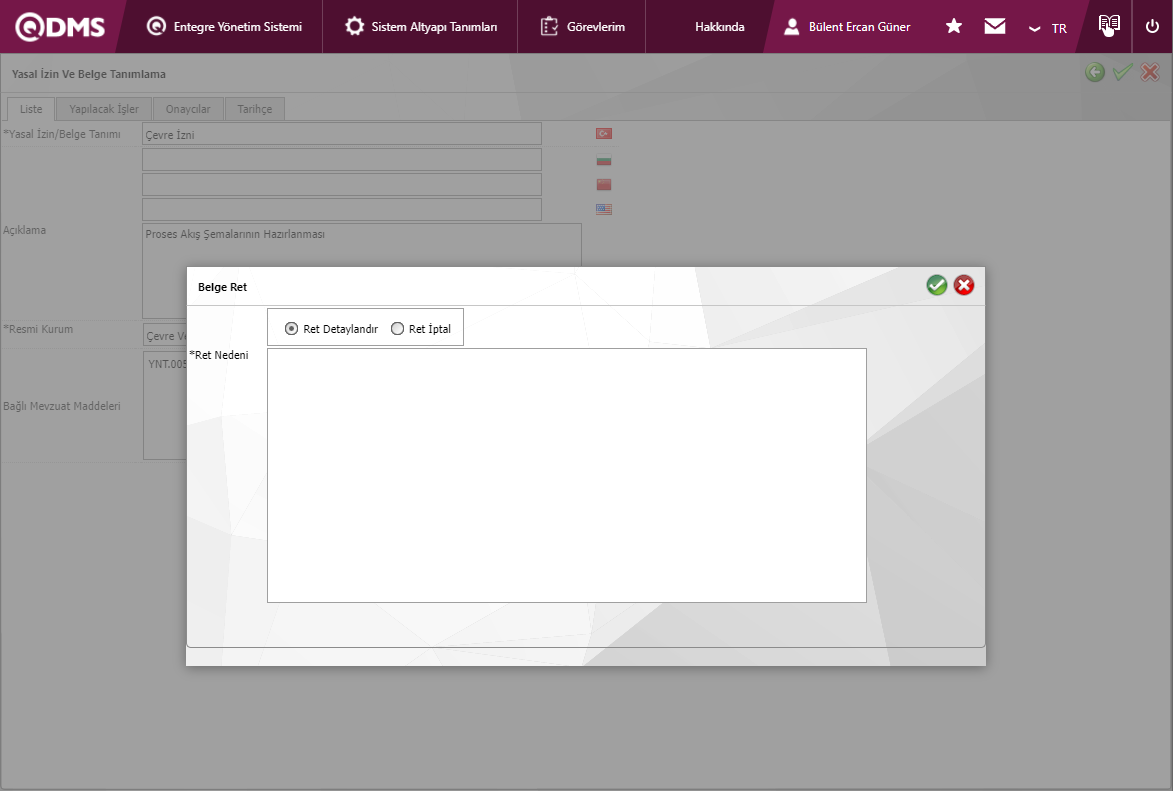This screenshot has width=1173, height=791.
Task: Click the Chinese language name field
Action: point(342,184)
